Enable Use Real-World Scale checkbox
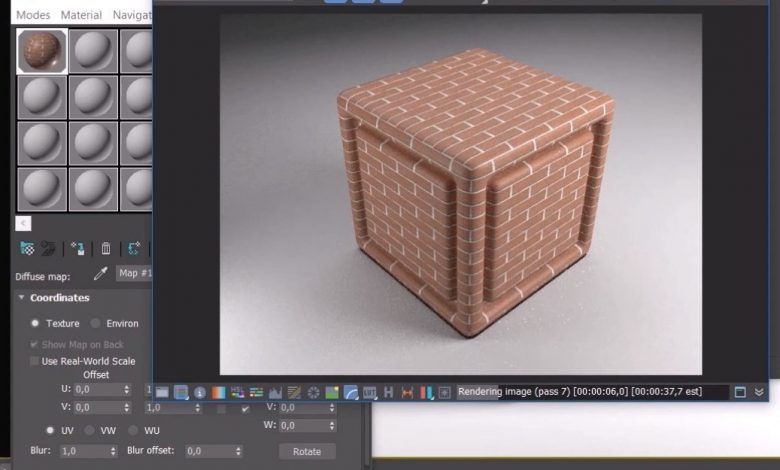 click(35, 361)
